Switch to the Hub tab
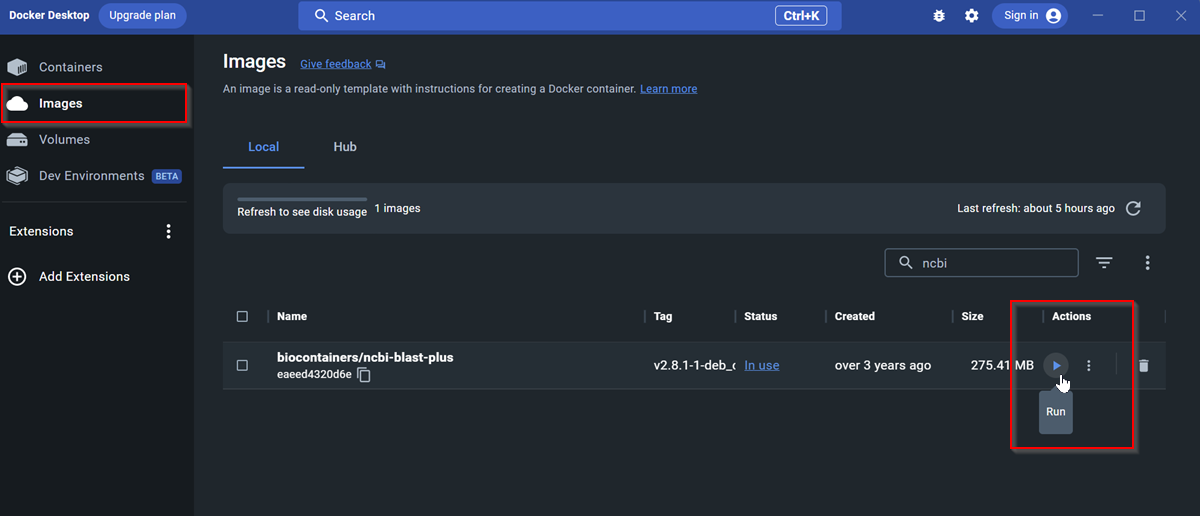Viewport: 1200px width, 516px height. (345, 147)
